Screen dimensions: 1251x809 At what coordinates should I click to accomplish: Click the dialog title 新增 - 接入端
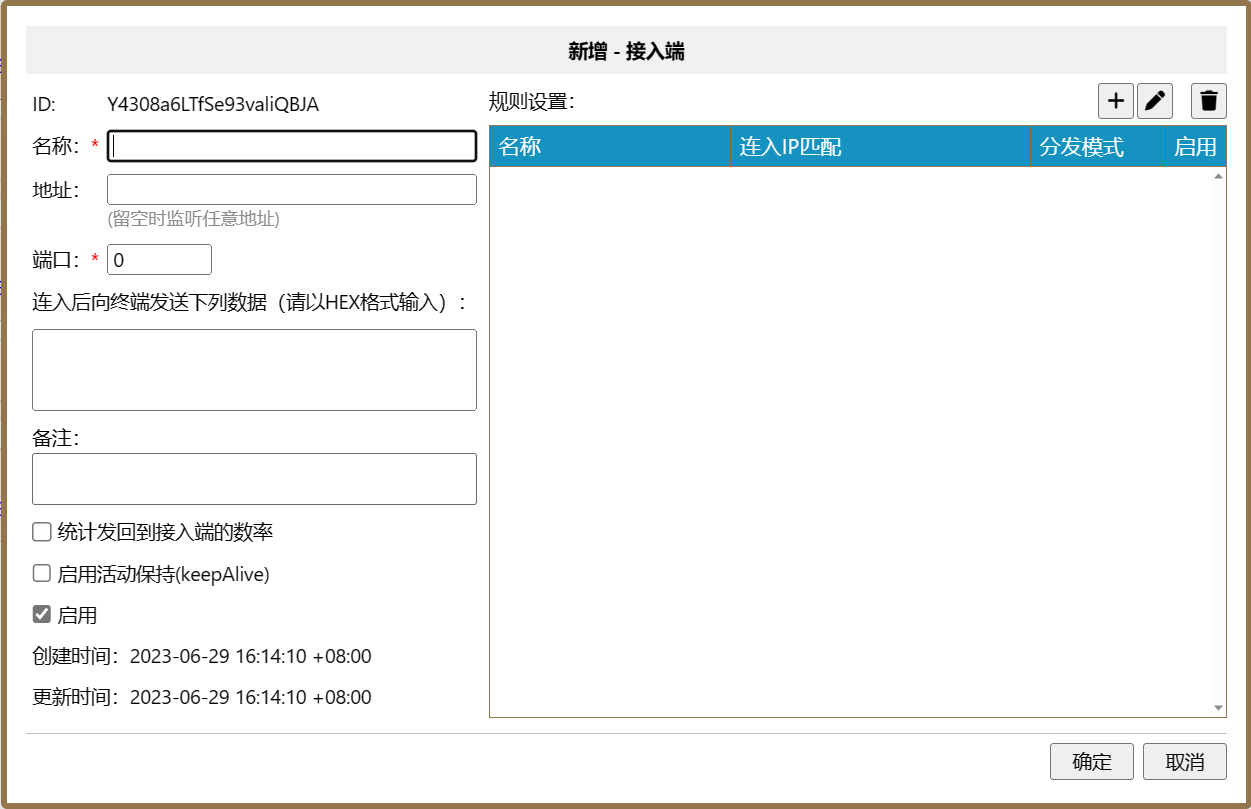coord(626,52)
